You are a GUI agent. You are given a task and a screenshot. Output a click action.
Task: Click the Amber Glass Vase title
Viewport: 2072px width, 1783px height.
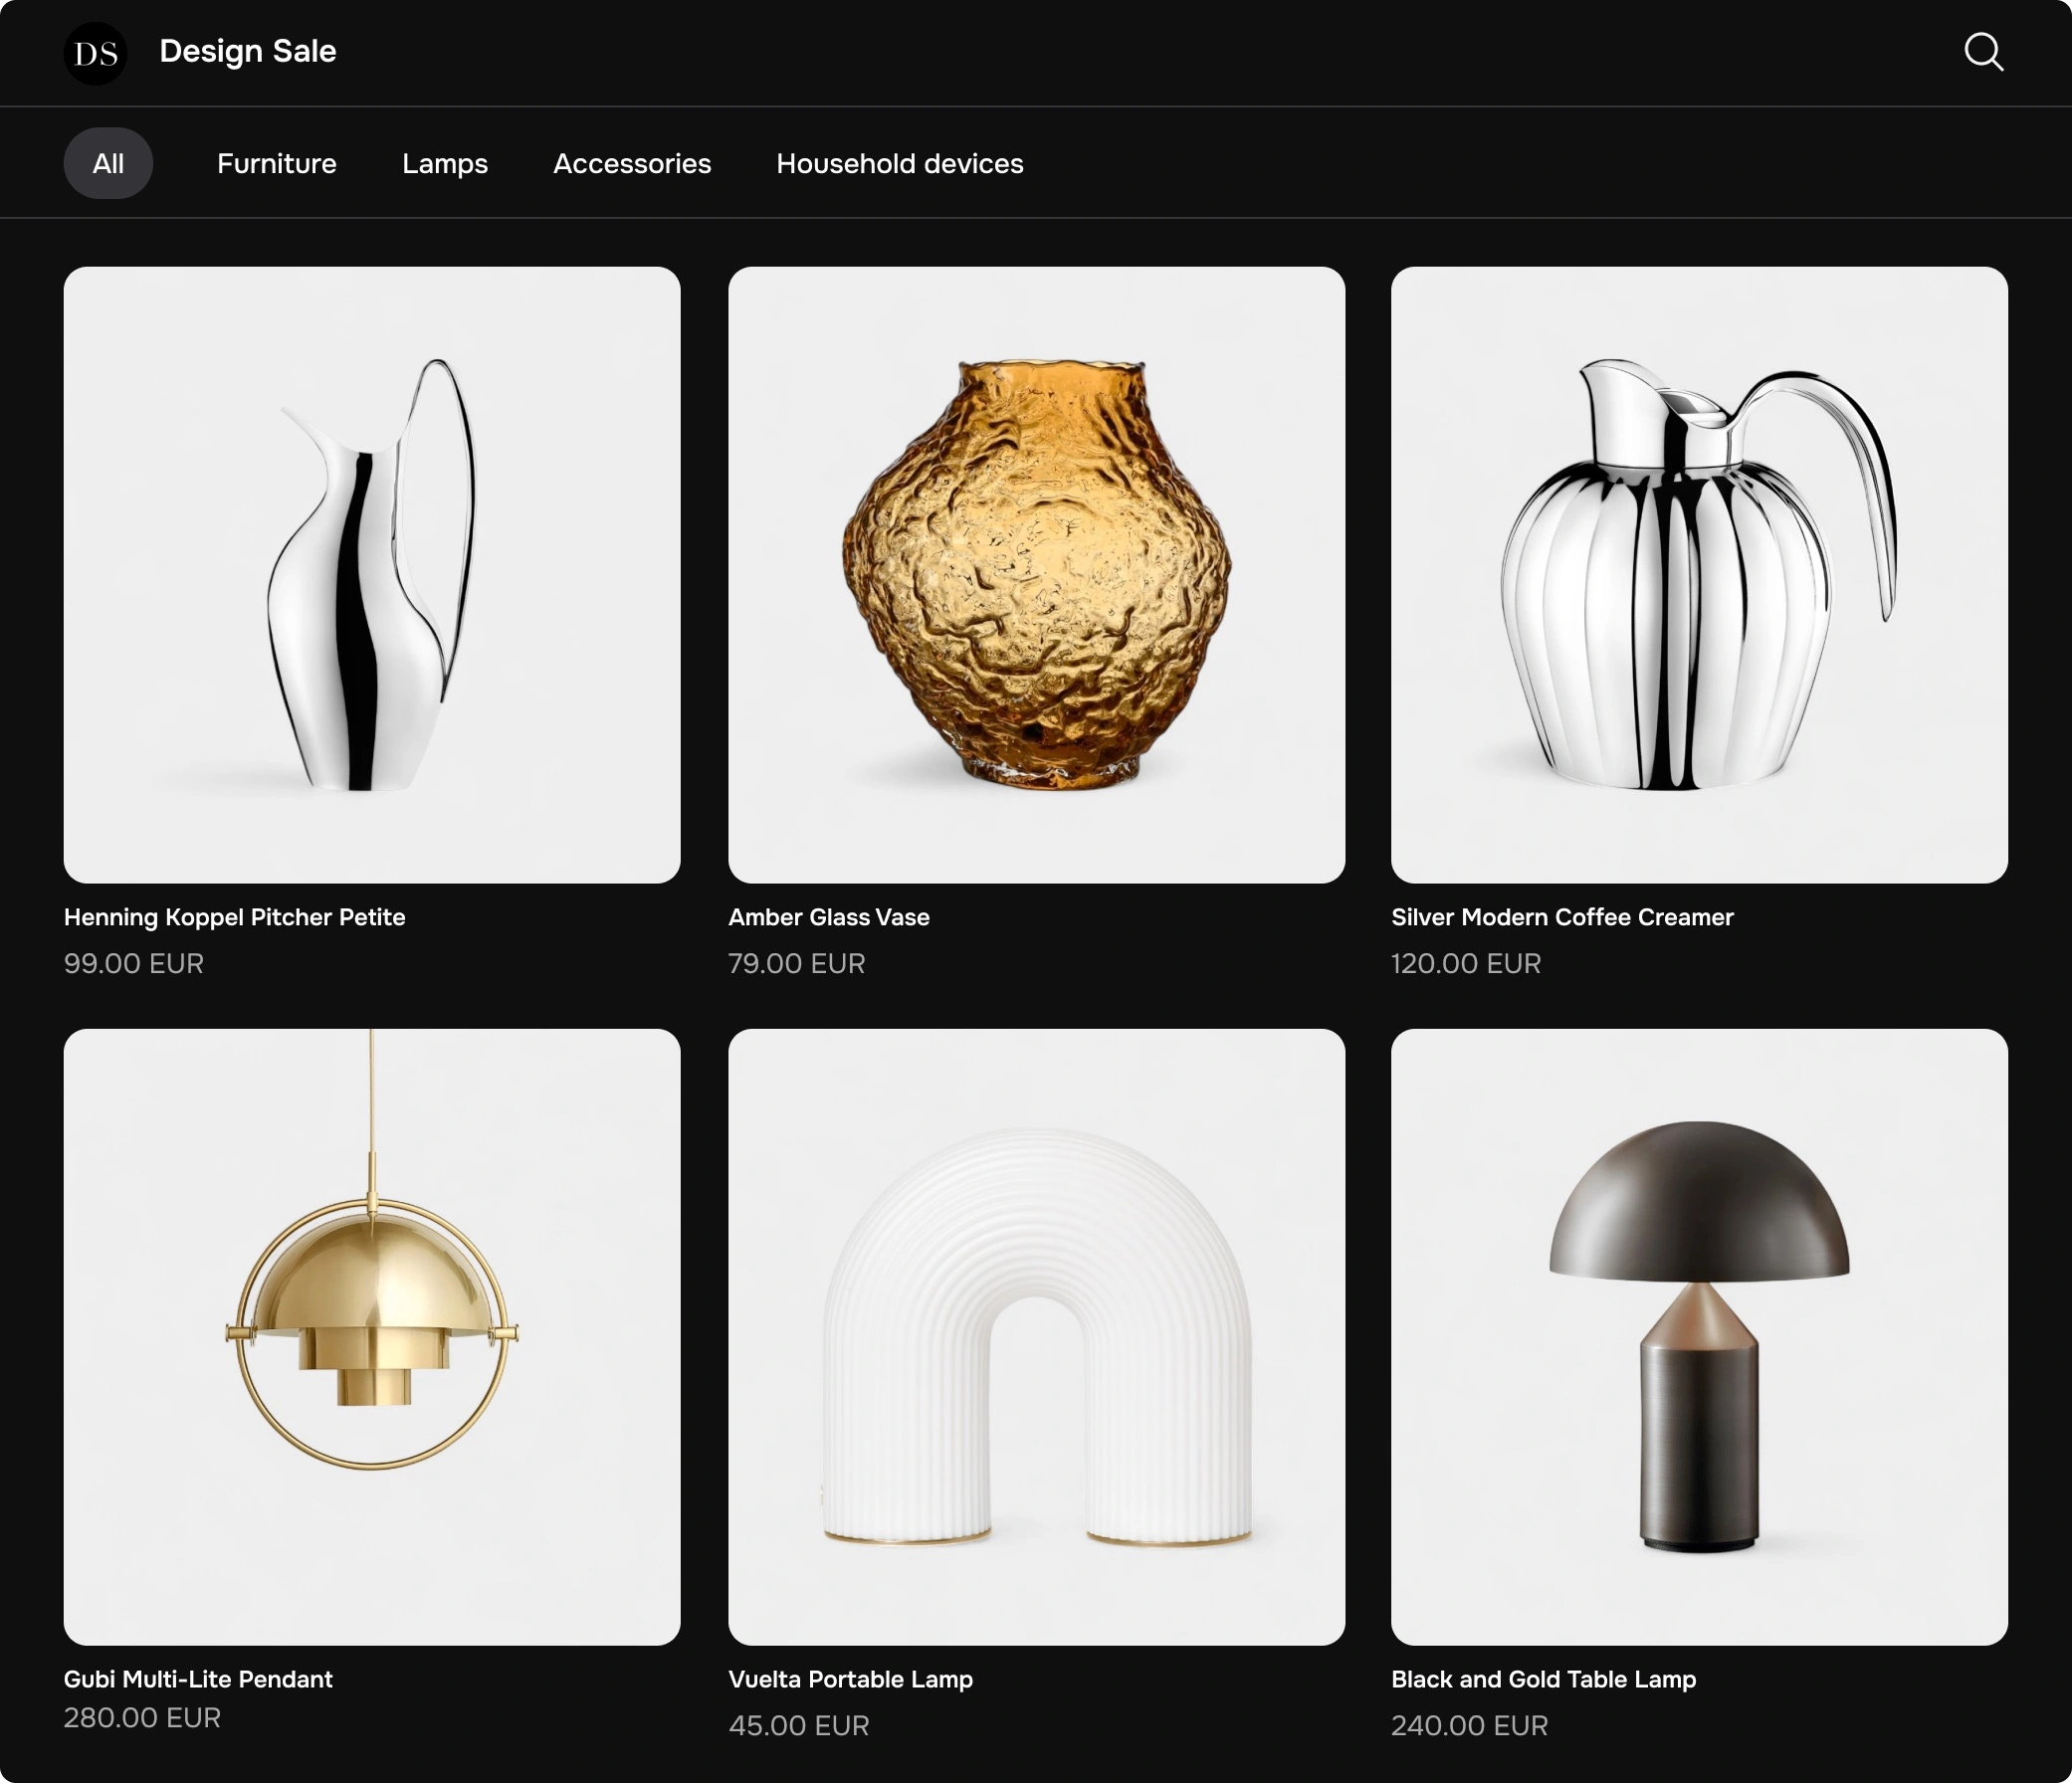[x=828, y=917]
